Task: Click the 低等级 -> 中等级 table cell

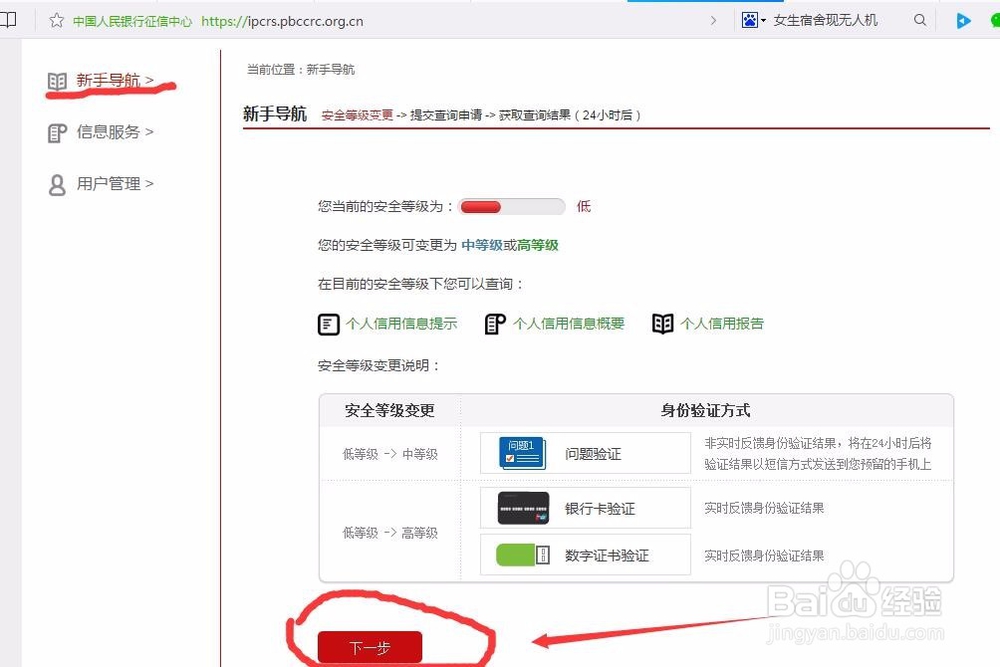Action: pos(390,454)
